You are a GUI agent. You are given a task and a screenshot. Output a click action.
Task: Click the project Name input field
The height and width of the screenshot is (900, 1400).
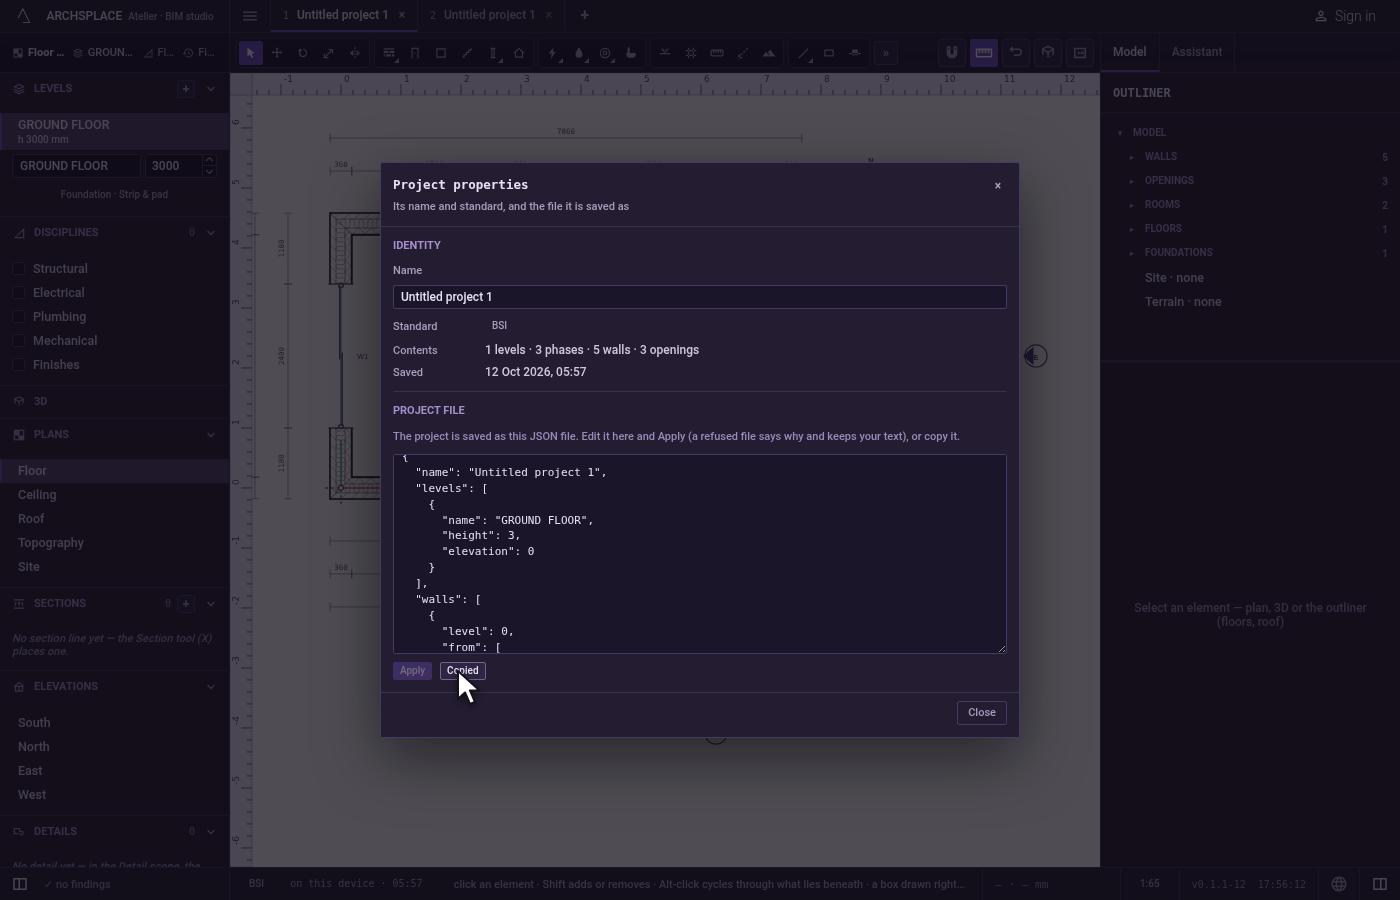(x=700, y=297)
